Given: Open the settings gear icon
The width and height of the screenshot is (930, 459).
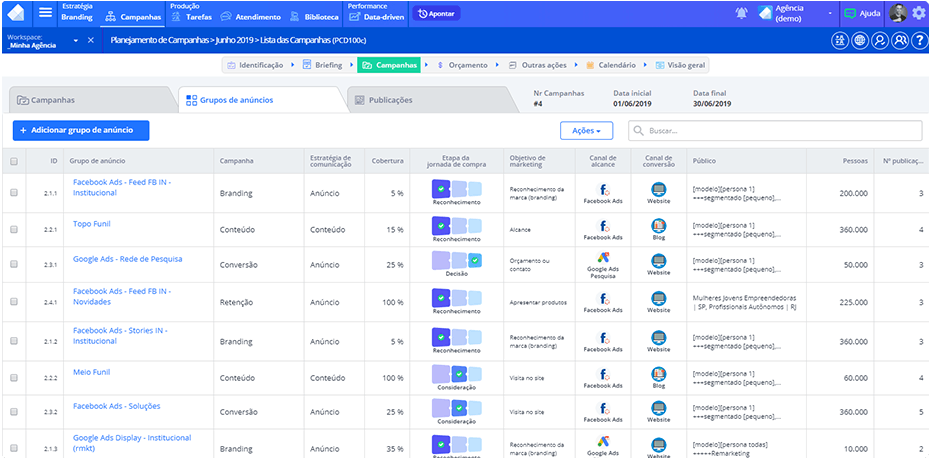Looking at the screenshot, I should tap(918, 13).
